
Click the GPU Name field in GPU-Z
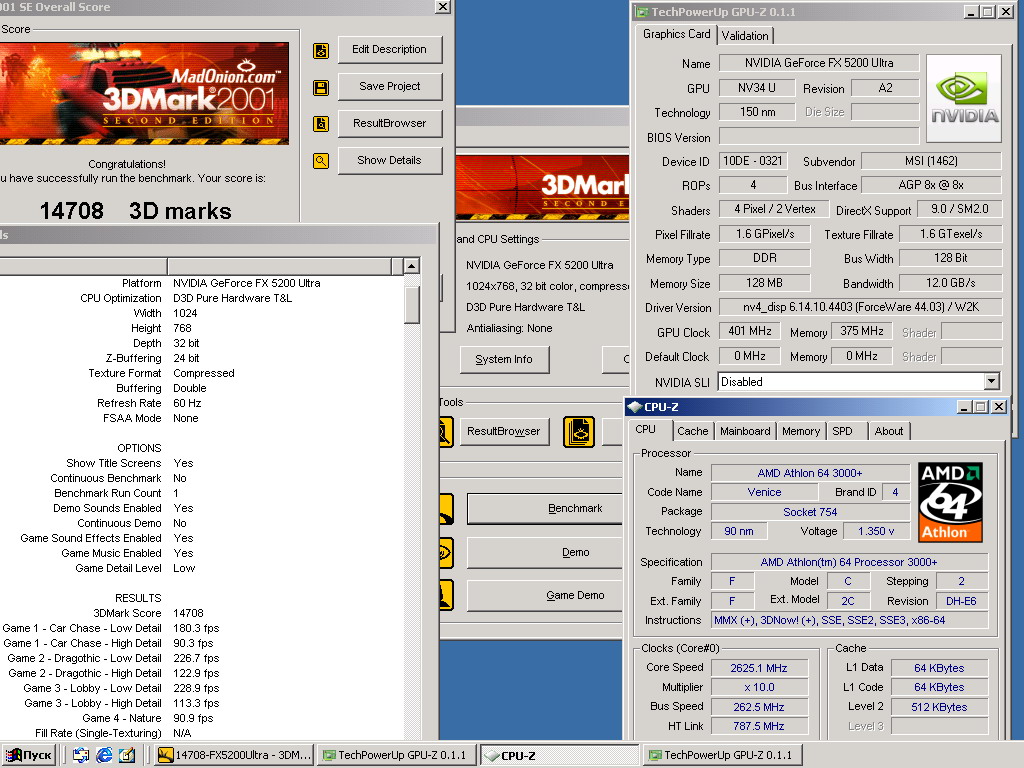(819, 63)
